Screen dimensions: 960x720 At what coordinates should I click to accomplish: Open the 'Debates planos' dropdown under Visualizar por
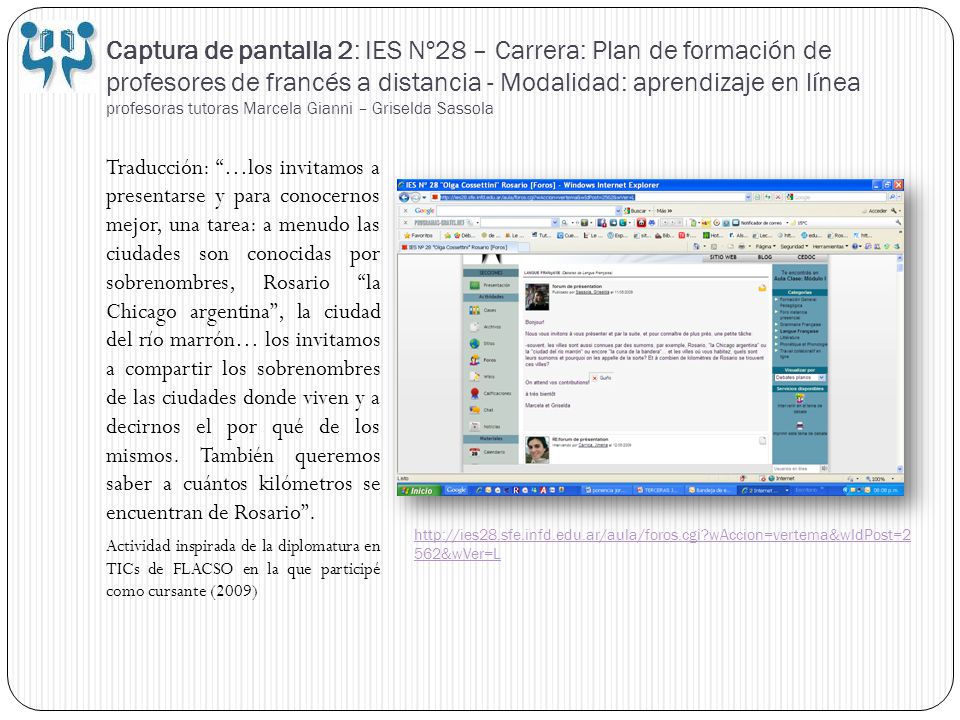click(x=800, y=378)
